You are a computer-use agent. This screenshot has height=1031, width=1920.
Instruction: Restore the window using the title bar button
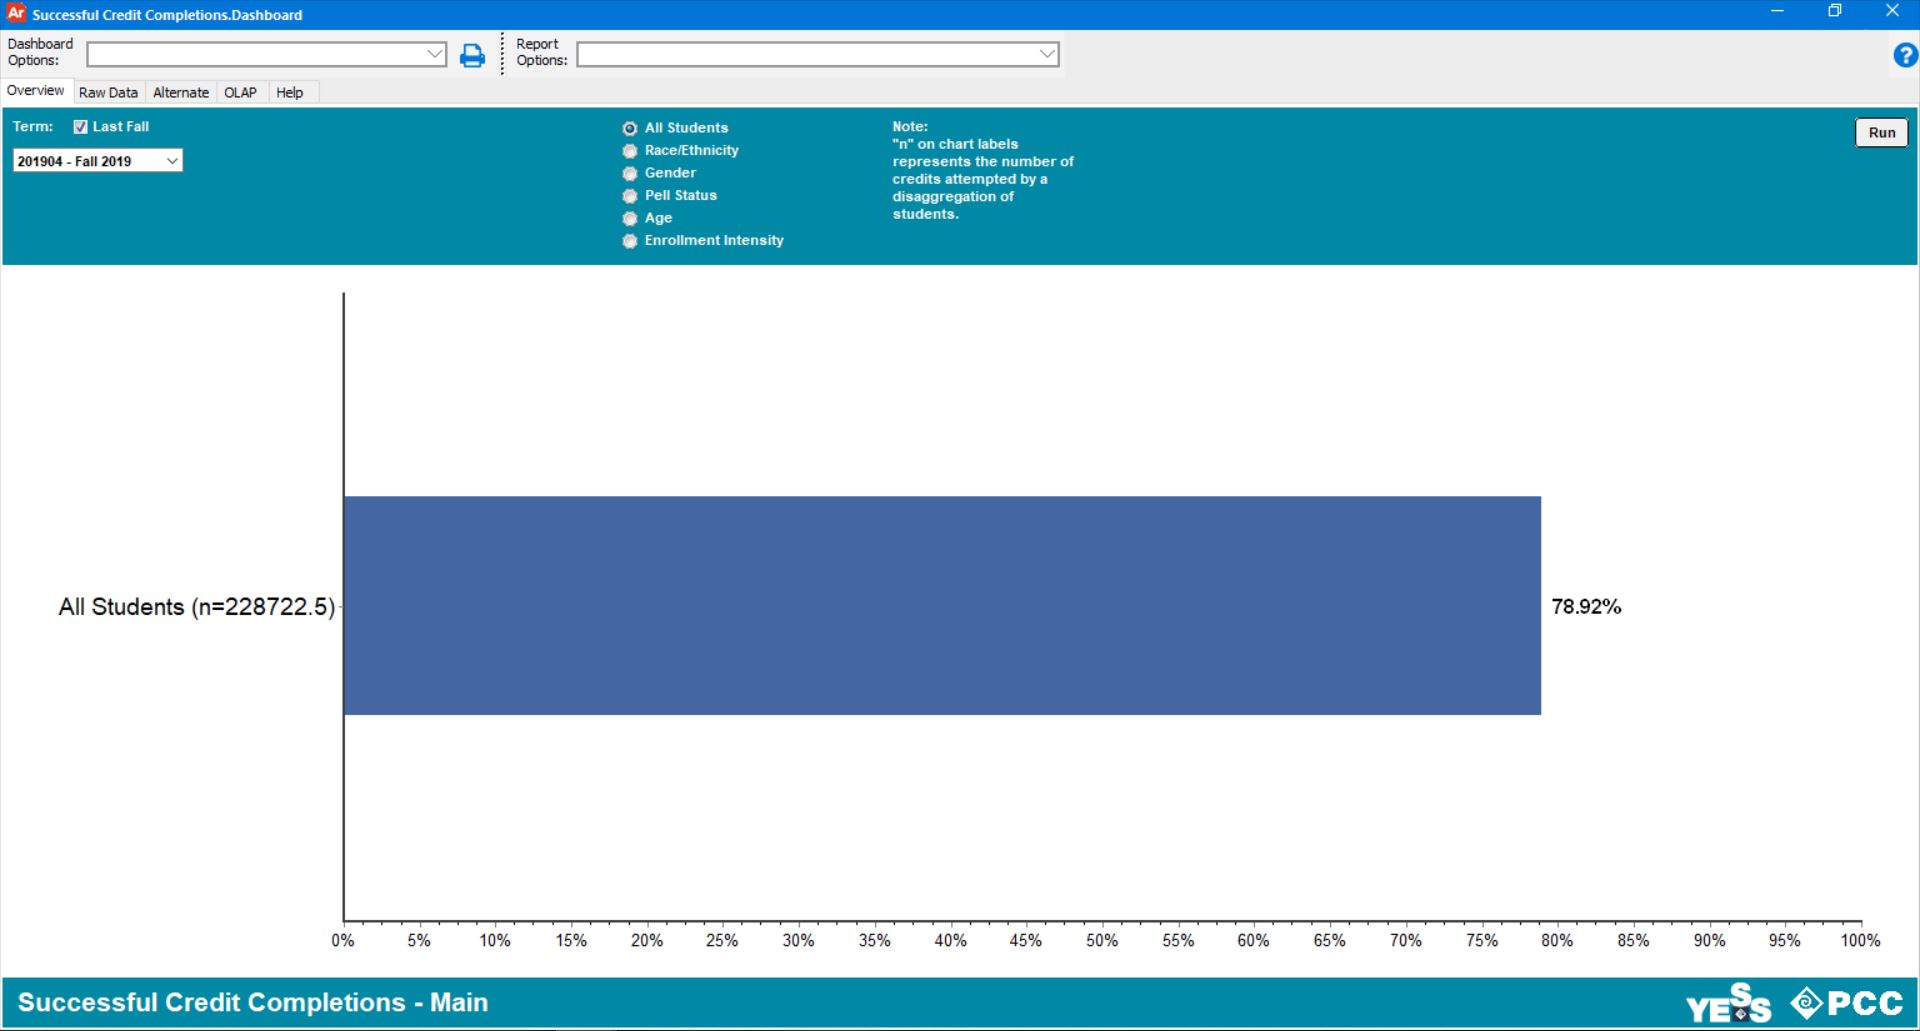[x=1834, y=12]
